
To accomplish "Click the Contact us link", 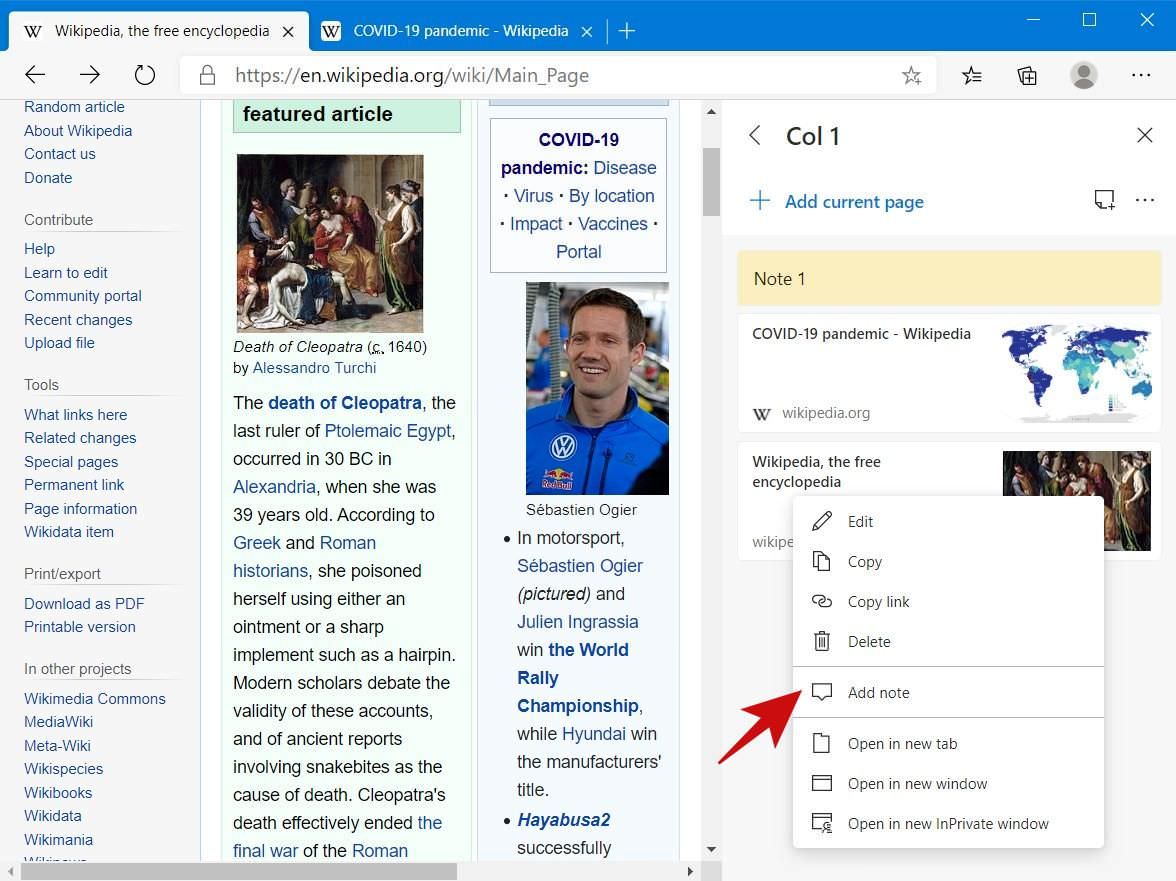I will click(60, 154).
